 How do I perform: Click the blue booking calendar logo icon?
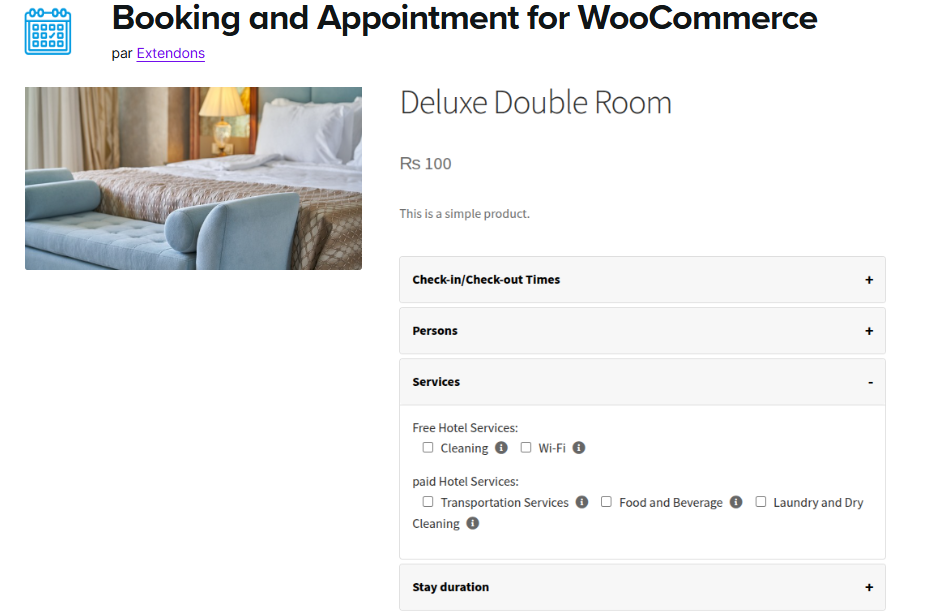coord(48,31)
